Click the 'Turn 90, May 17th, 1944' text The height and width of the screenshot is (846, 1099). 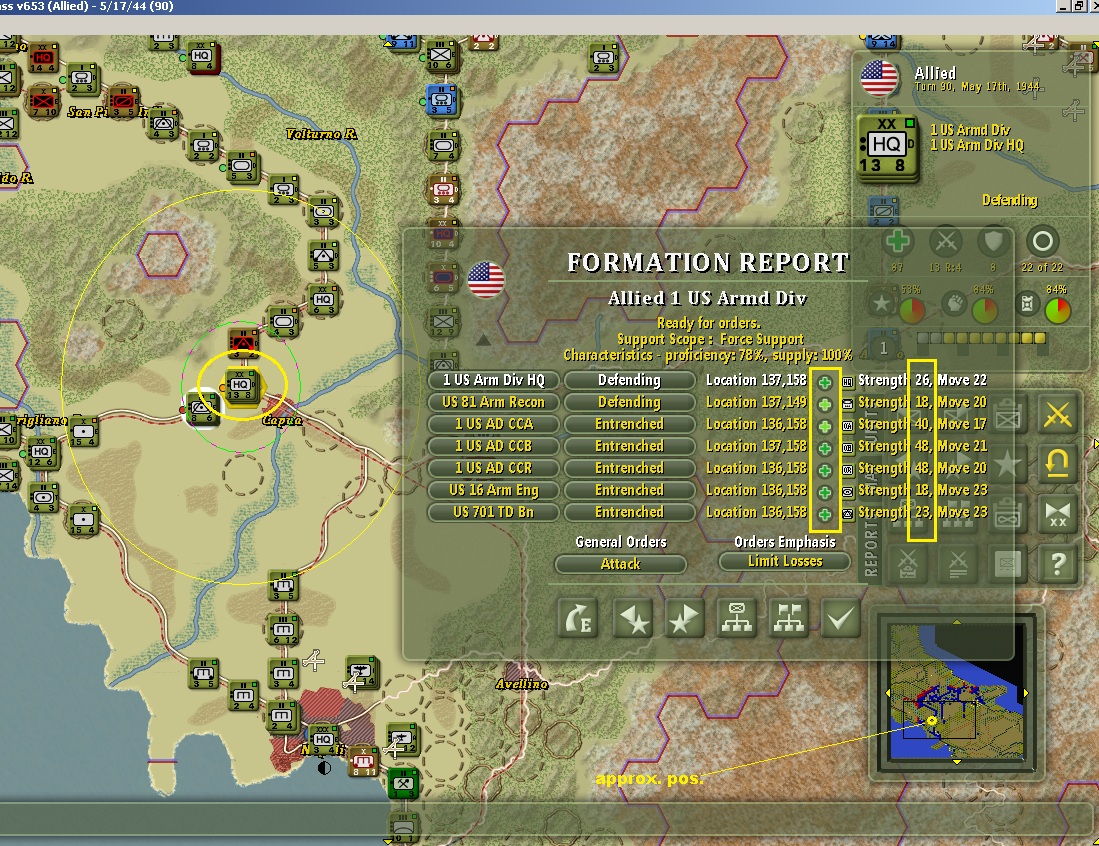(976, 87)
